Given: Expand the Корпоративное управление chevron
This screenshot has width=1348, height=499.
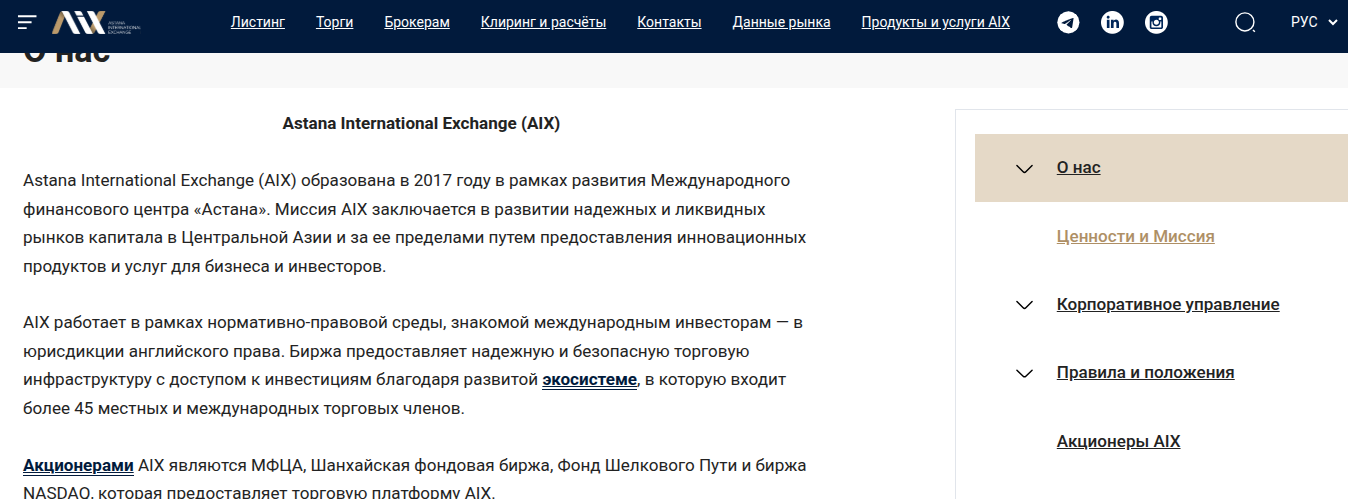Looking at the screenshot, I should click(1023, 305).
